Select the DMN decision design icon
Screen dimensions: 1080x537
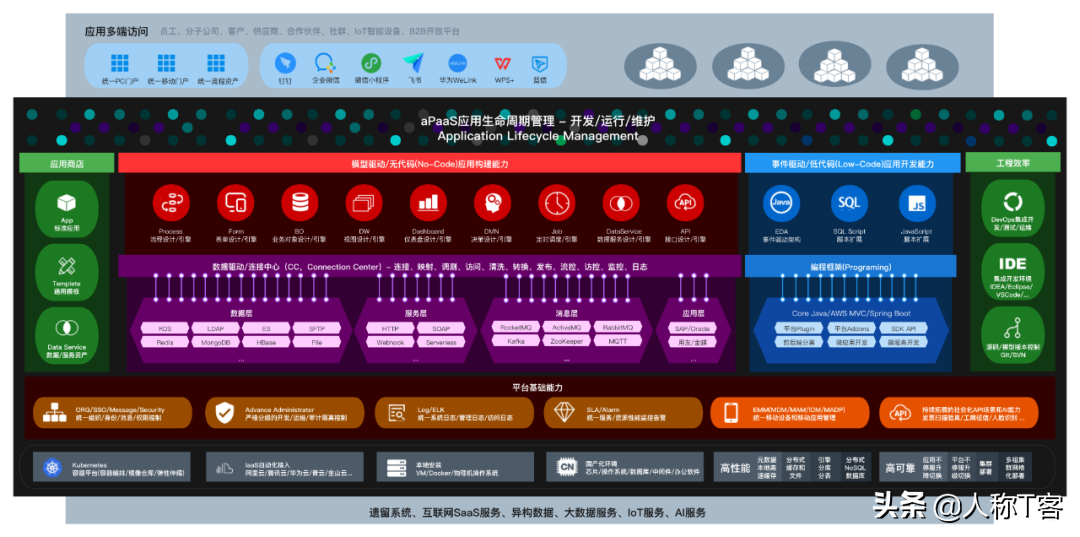pyautogui.click(x=492, y=203)
